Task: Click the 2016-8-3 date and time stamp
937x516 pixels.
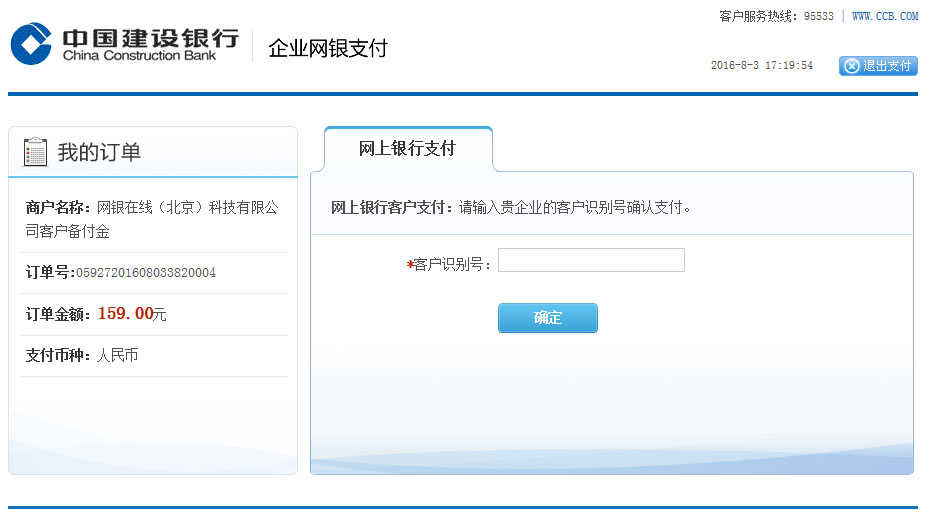Action: pyautogui.click(x=761, y=66)
